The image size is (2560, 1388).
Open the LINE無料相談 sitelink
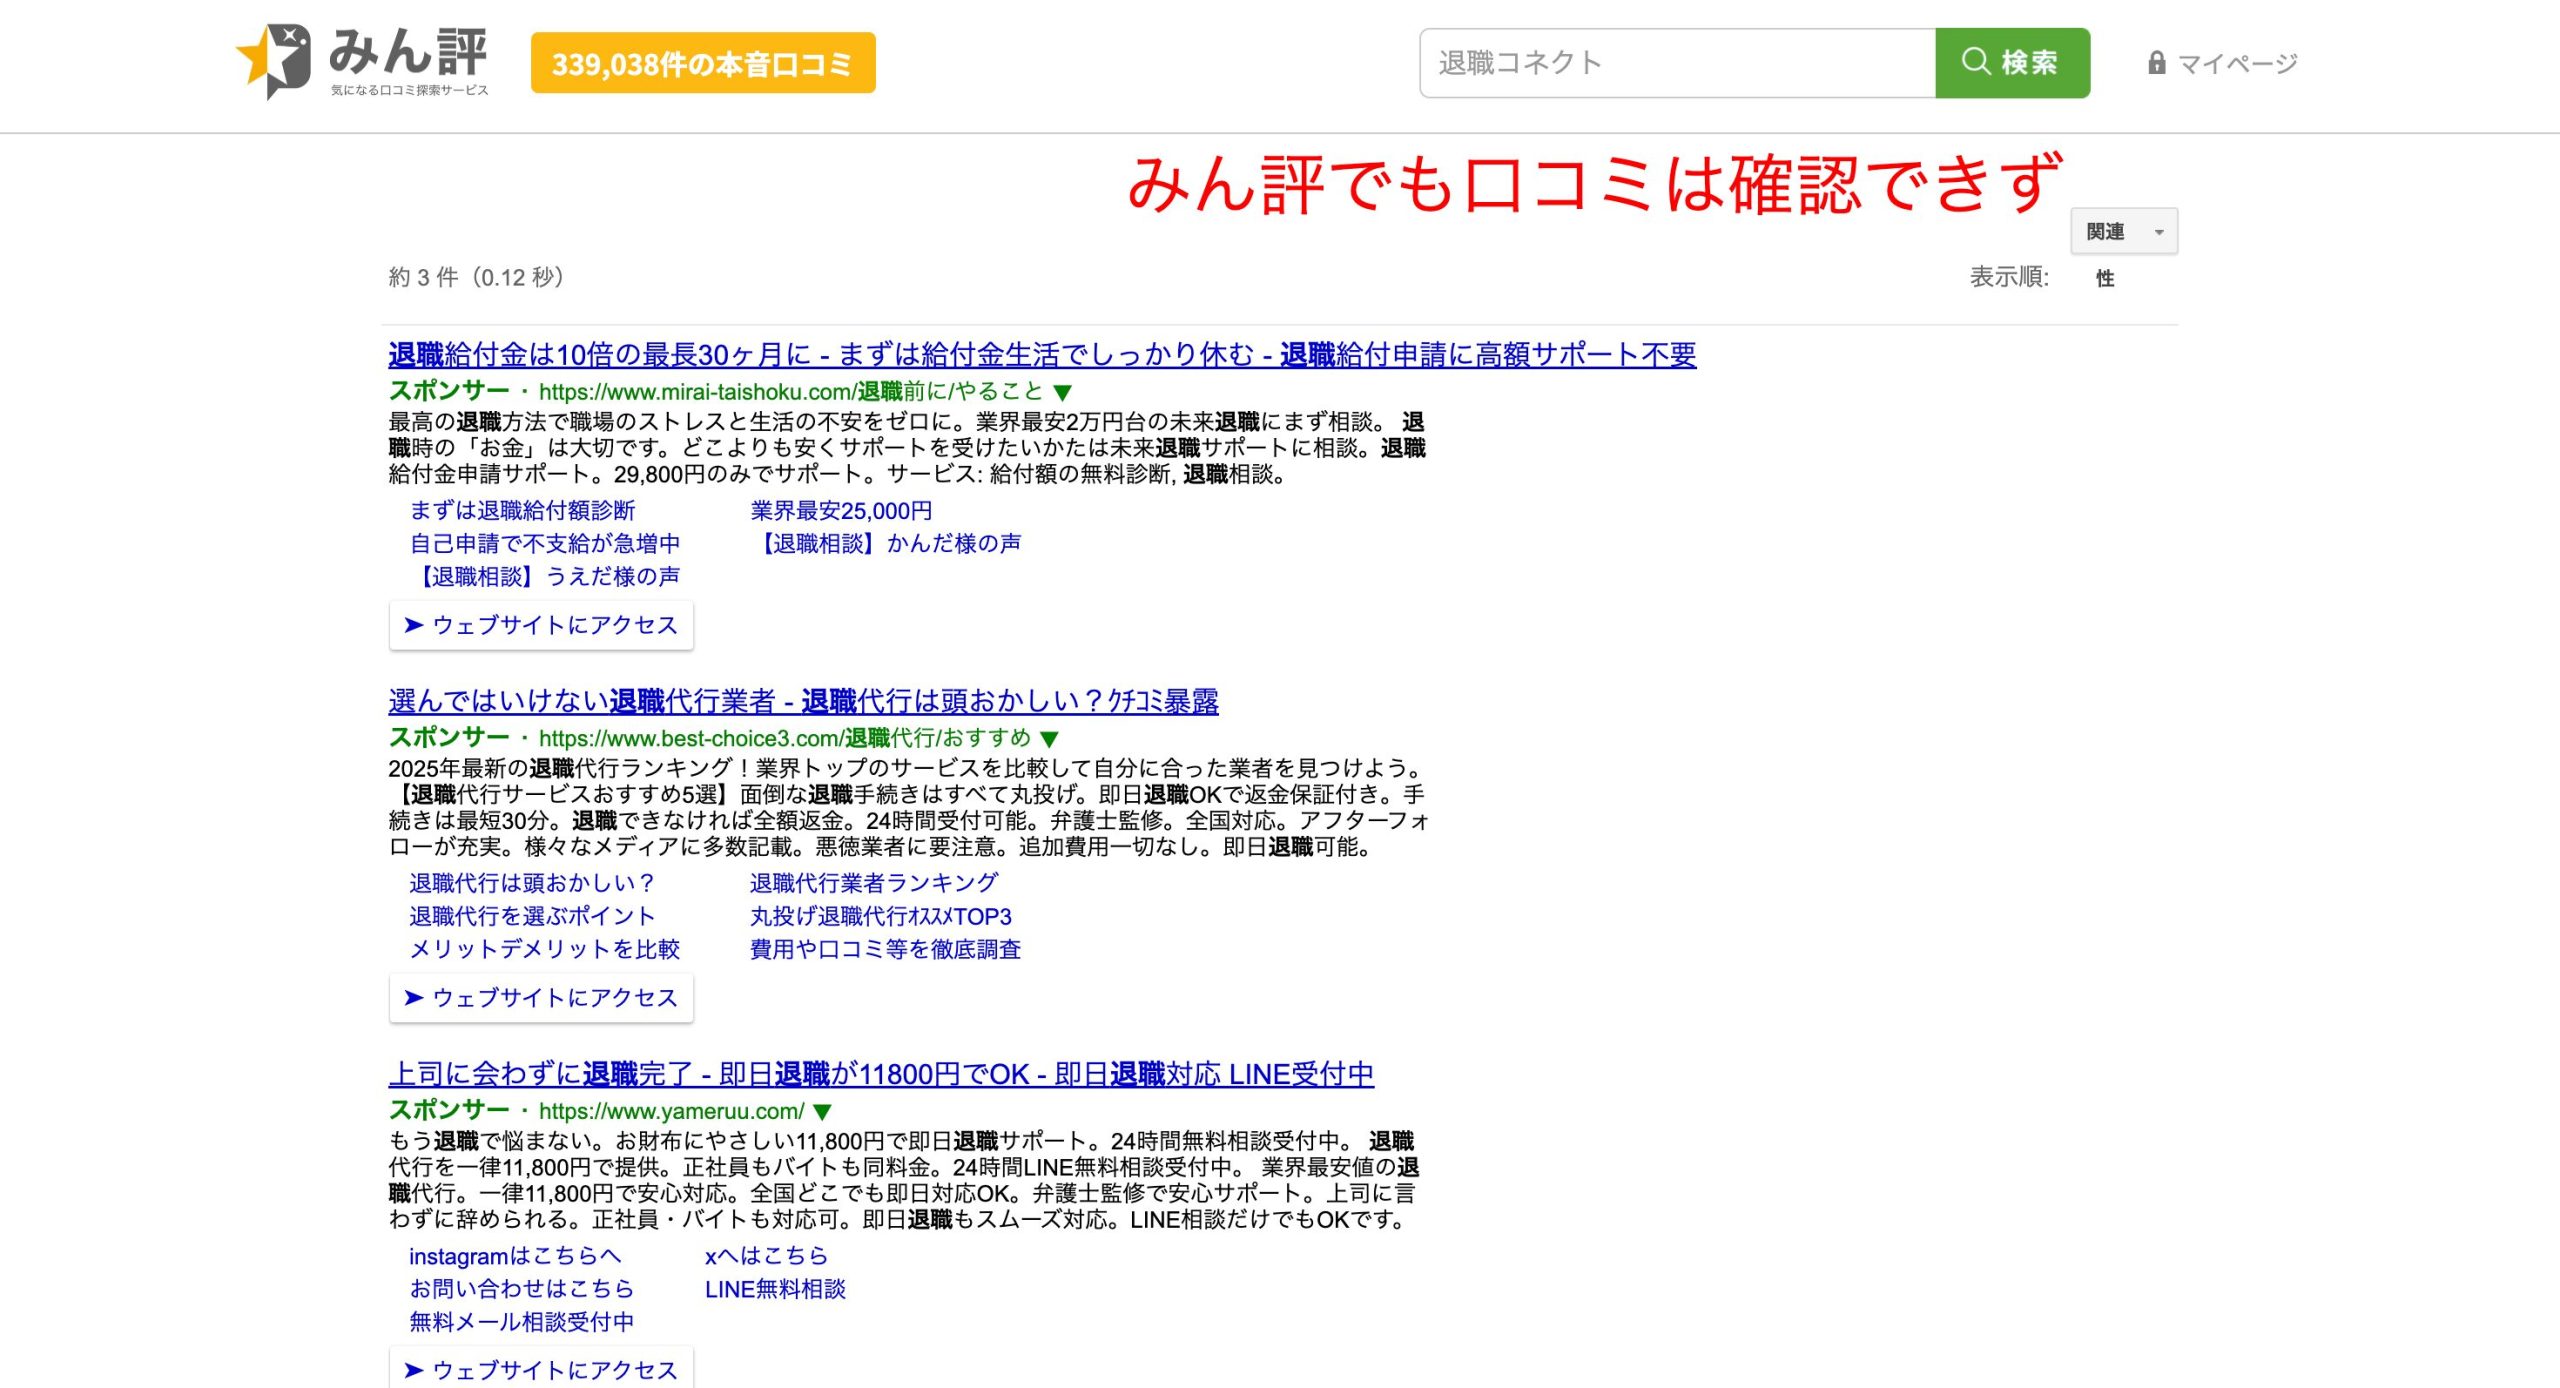pyautogui.click(x=775, y=1289)
